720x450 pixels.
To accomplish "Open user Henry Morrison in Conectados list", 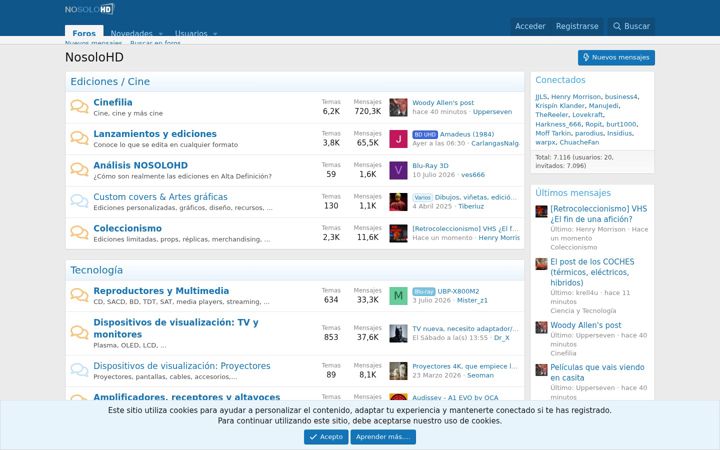I will click(576, 97).
